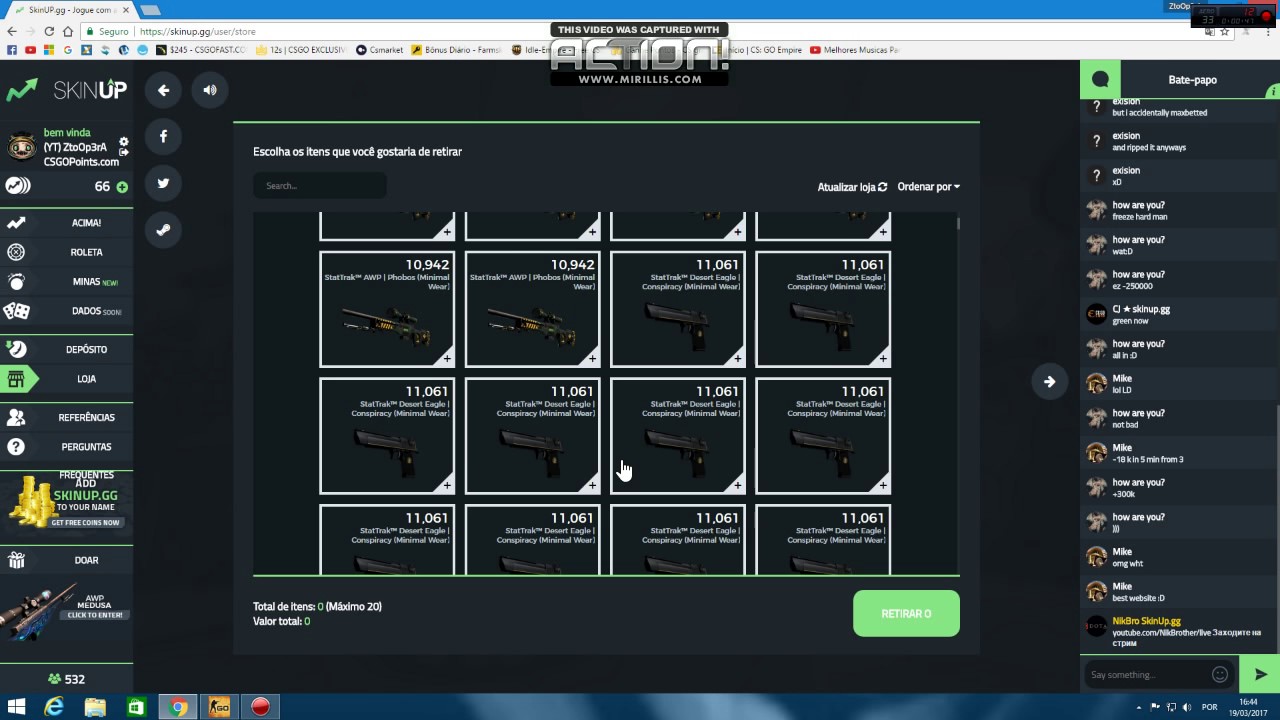Click the RETIRAR 0 button
This screenshot has height=720, width=1280.
906,613
